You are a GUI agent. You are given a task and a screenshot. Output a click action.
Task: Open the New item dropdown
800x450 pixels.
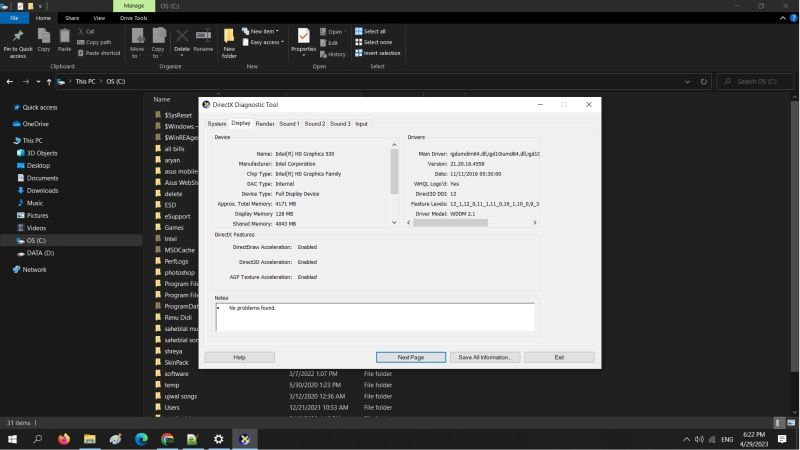(x=260, y=31)
